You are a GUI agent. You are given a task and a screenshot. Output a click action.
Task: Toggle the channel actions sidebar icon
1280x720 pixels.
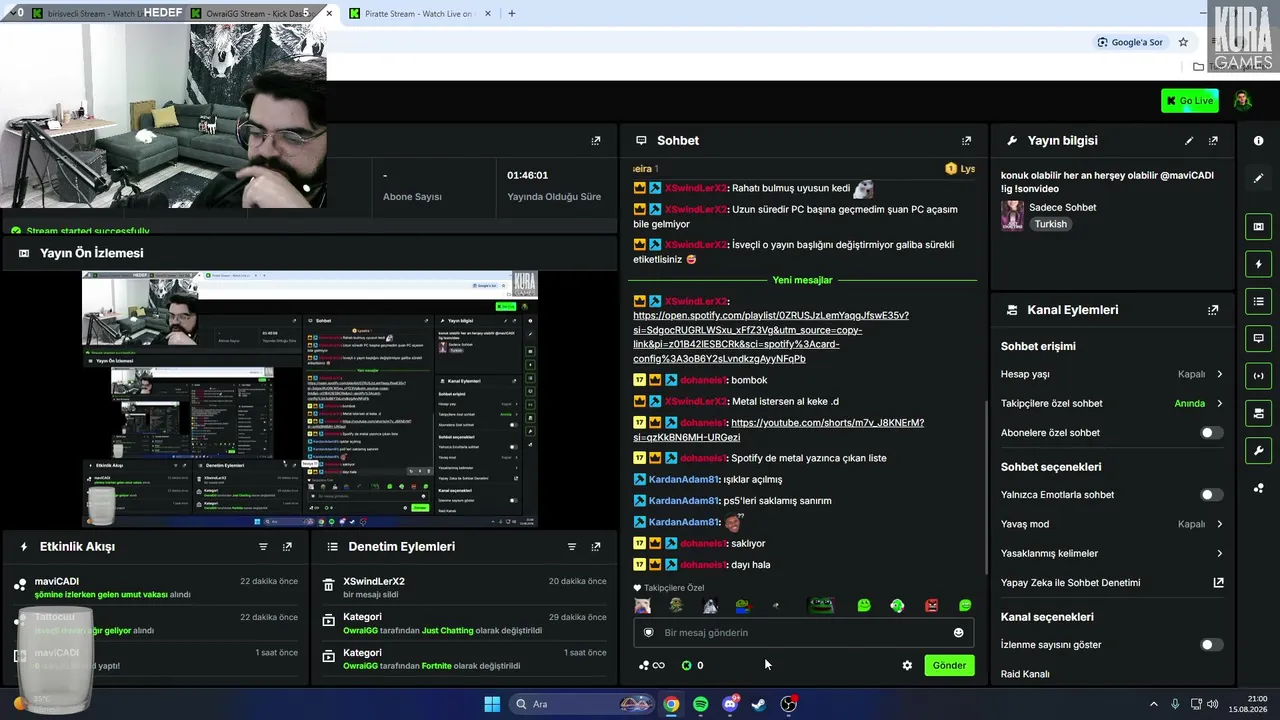pos(1258,413)
